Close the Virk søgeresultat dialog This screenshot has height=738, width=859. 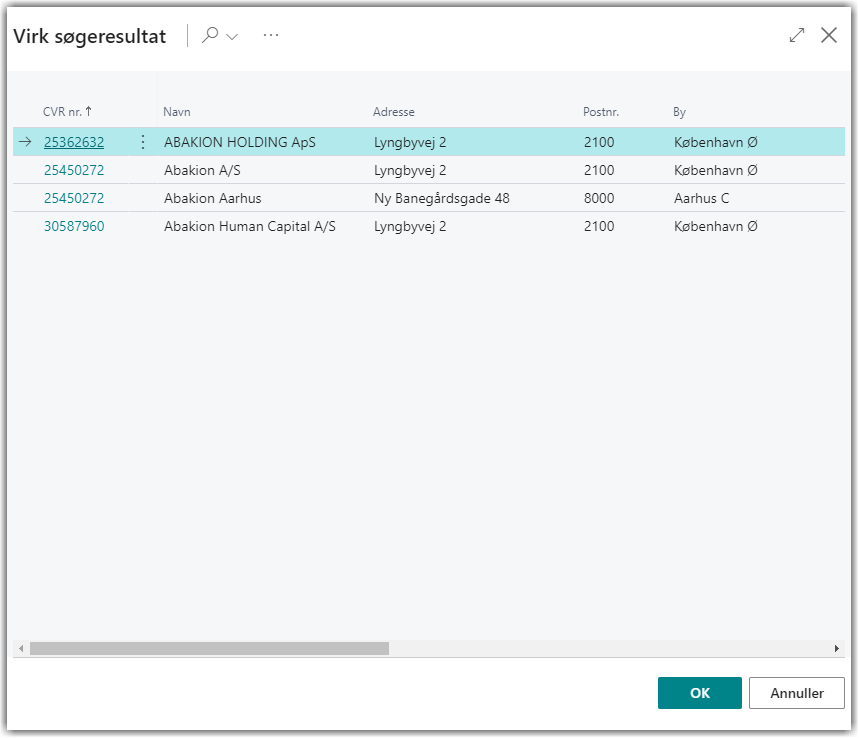pyautogui.click(x=829, y=35)
